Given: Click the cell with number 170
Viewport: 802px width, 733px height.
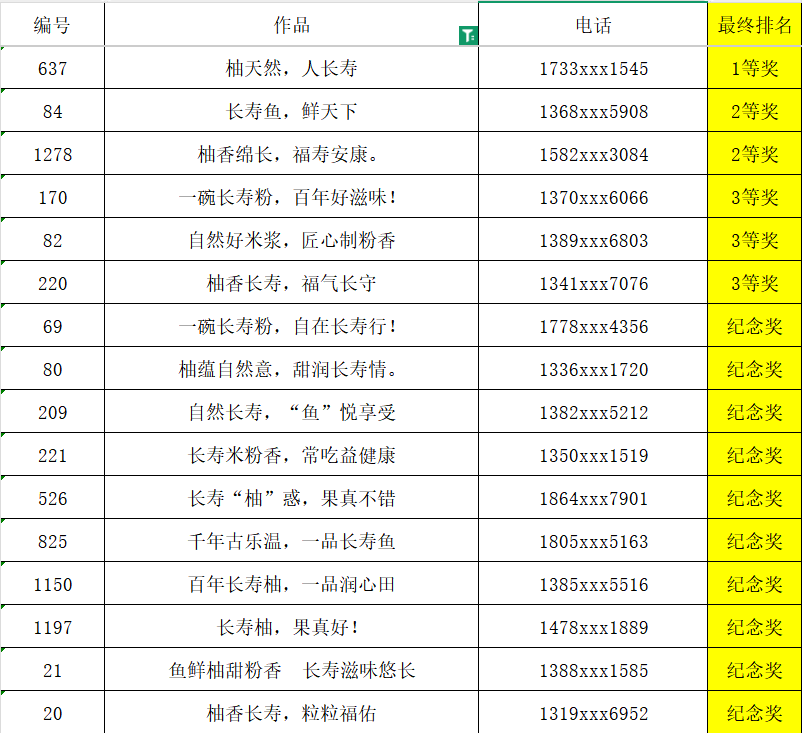Looking at the screenshot, I should 52,197.
